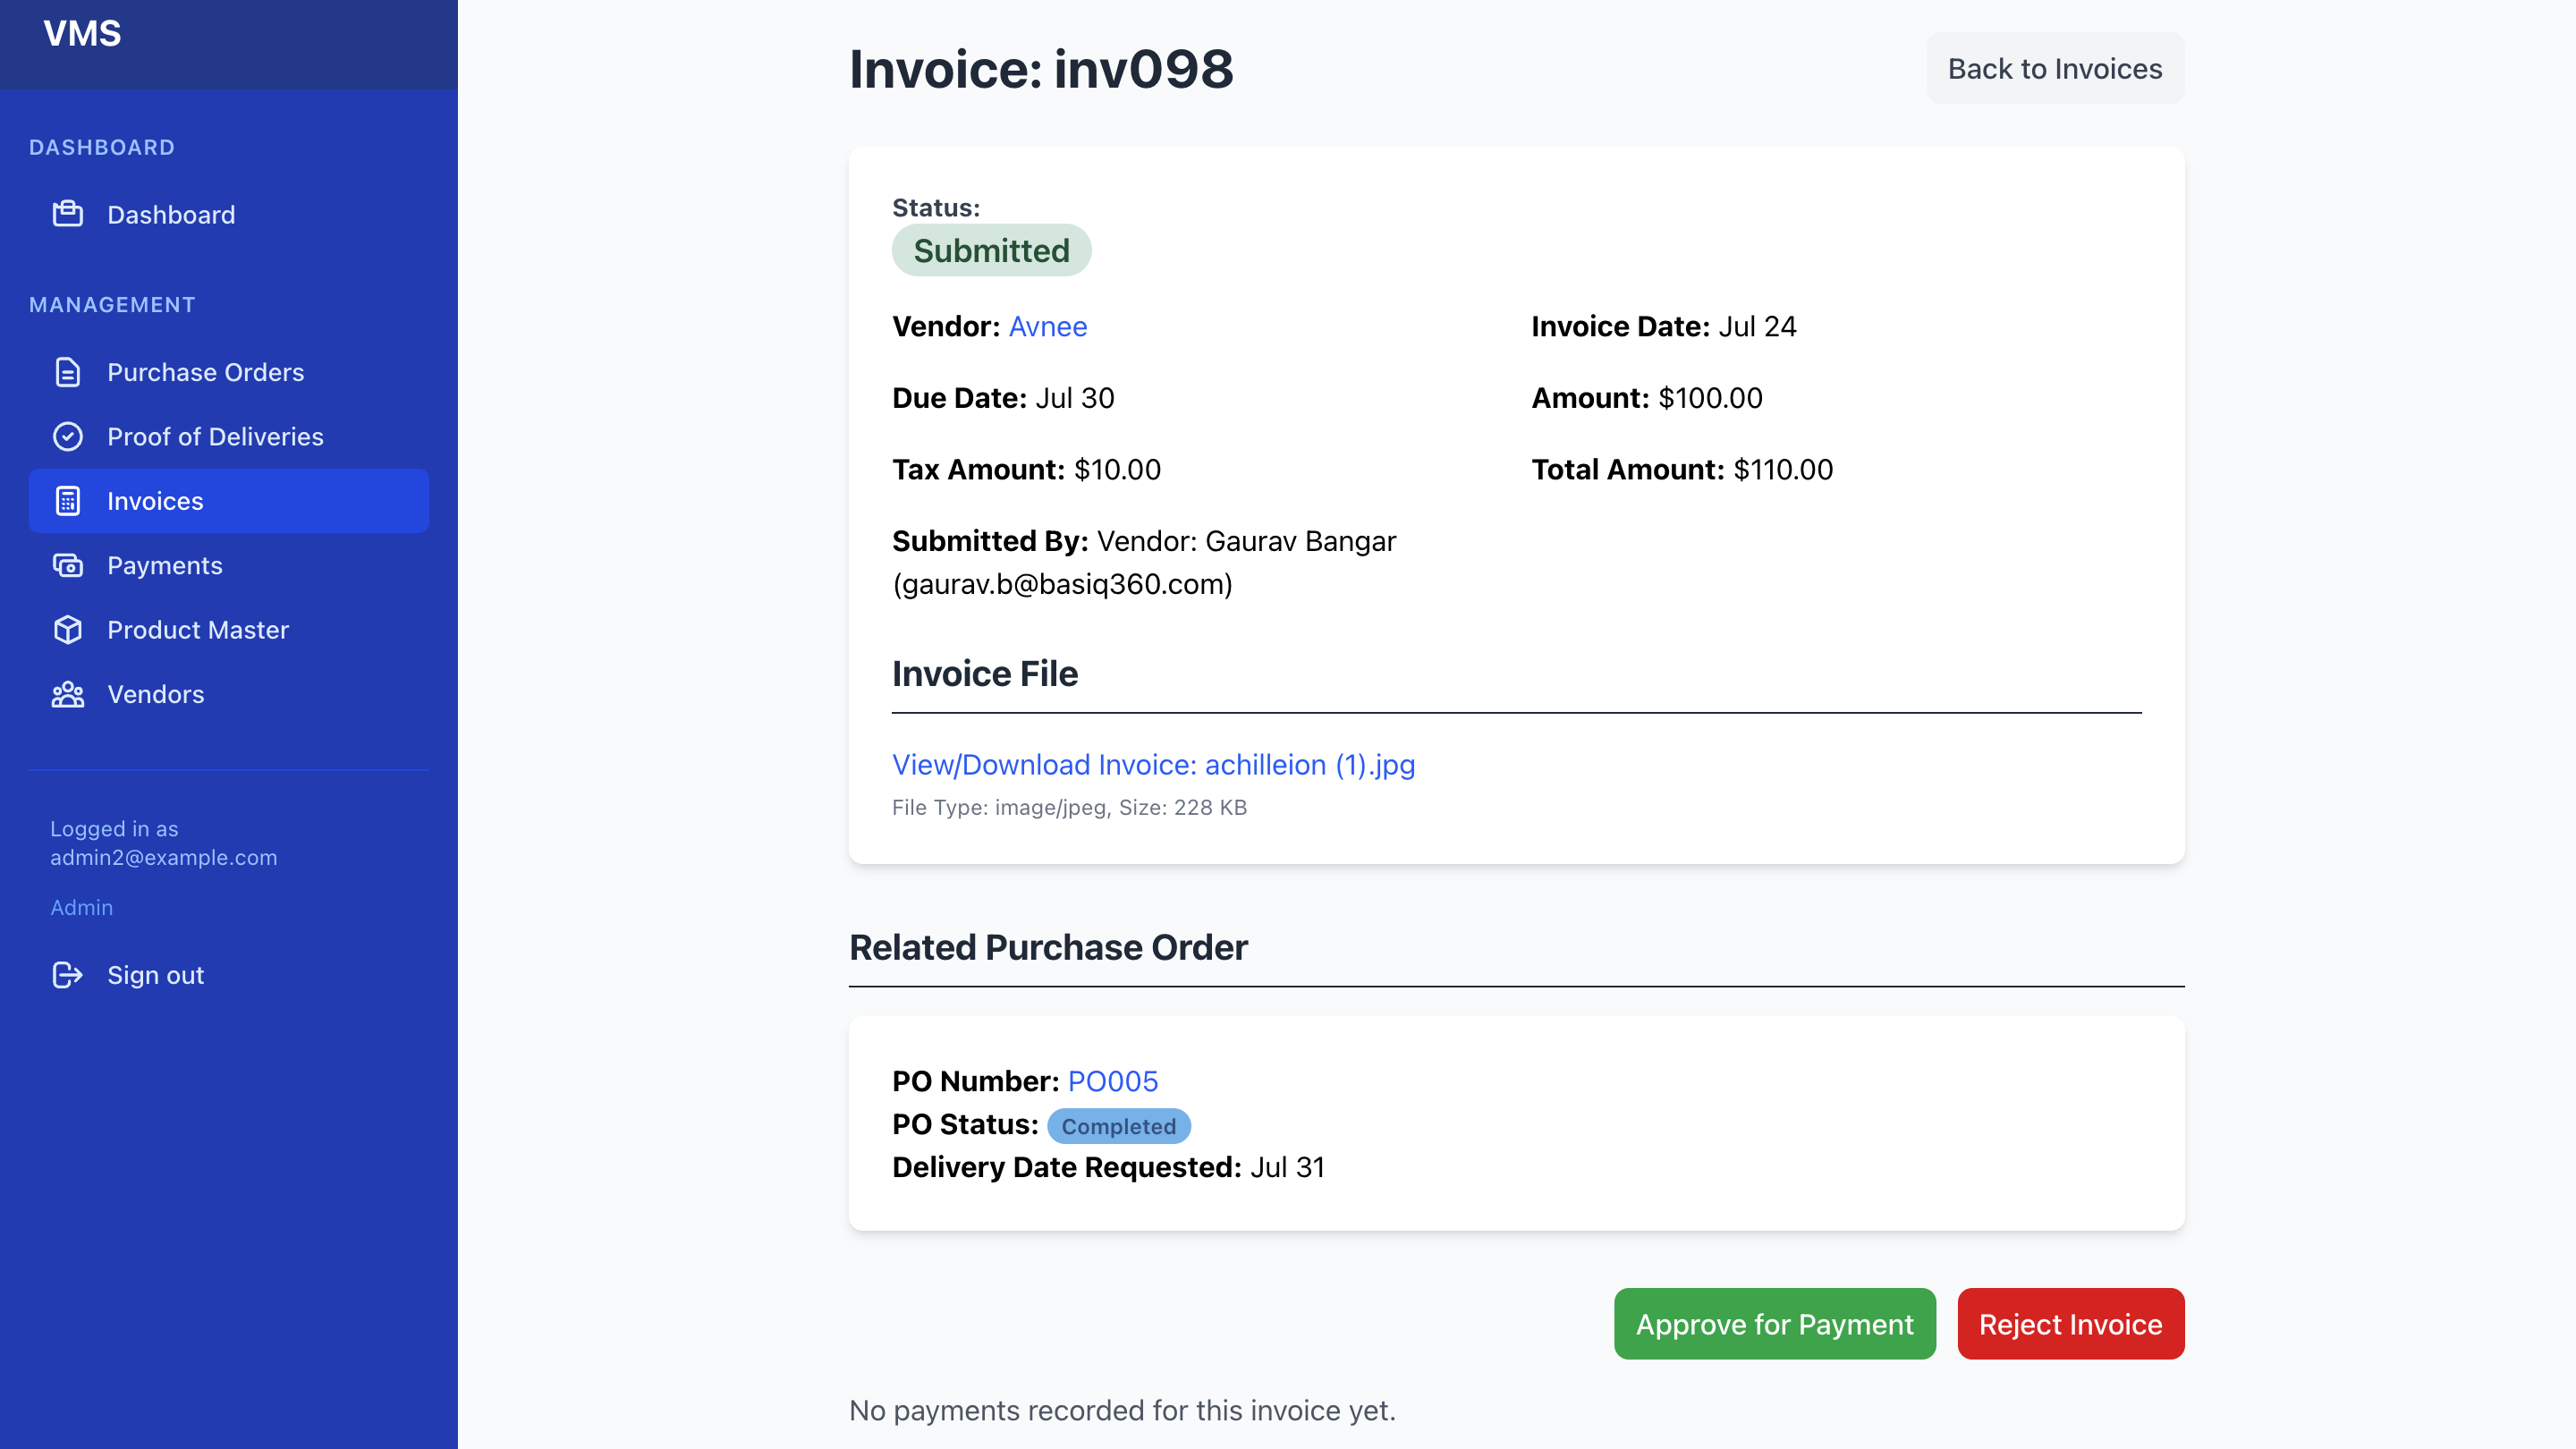Click the Back to Invoices button
The height and width of the screenshot is (1449, 2576).
pos(2054,68)
